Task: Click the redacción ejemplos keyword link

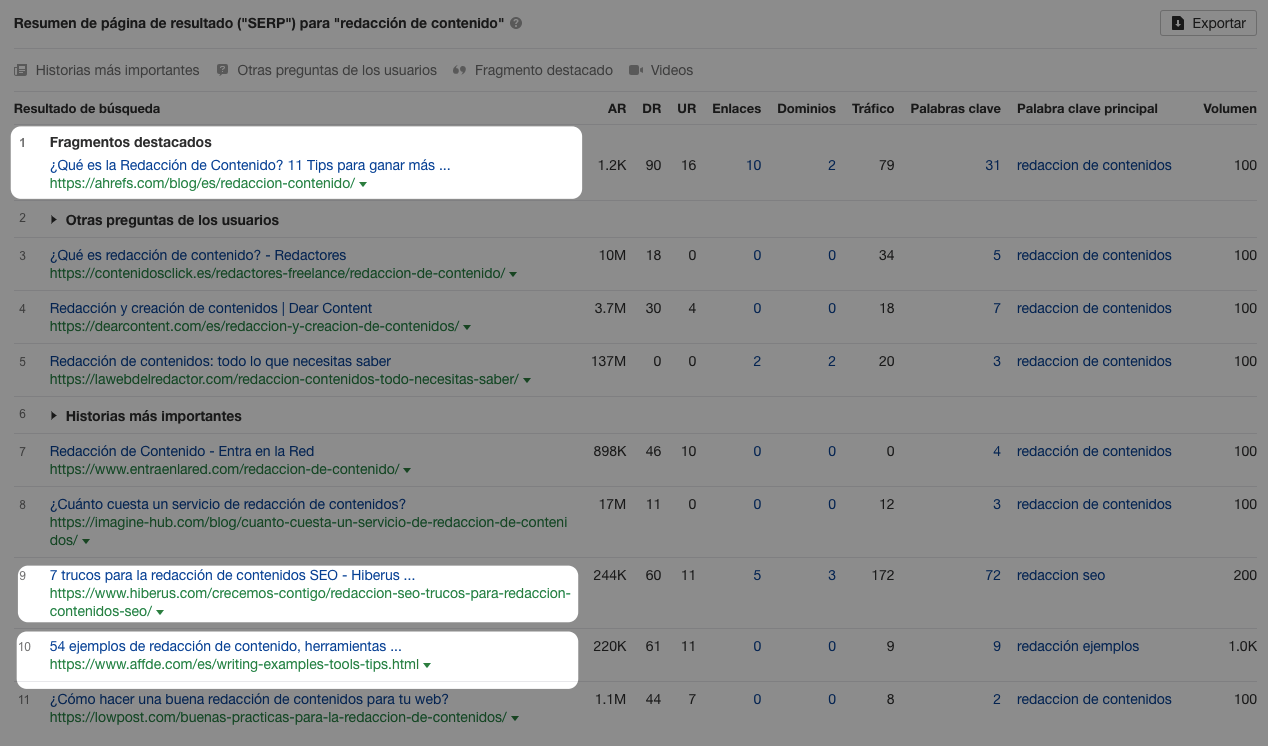Action: [1077, 646]
